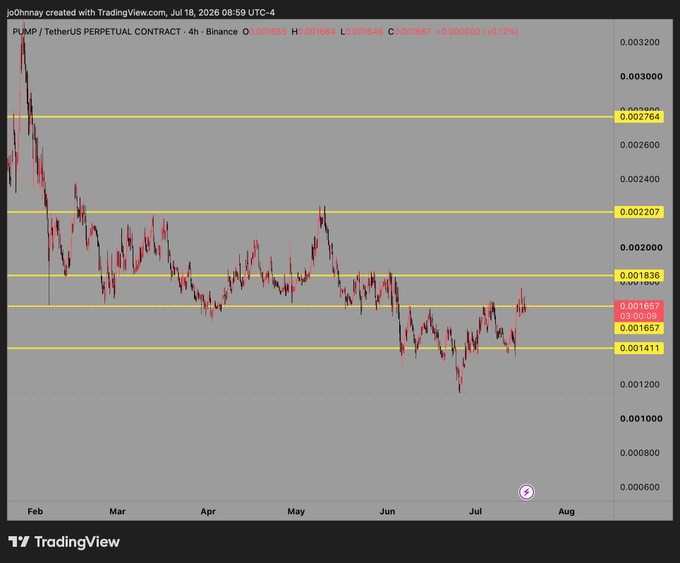
Task: Click the low value 0.001646
Action: pyautogui.click(x=364, y=32)
